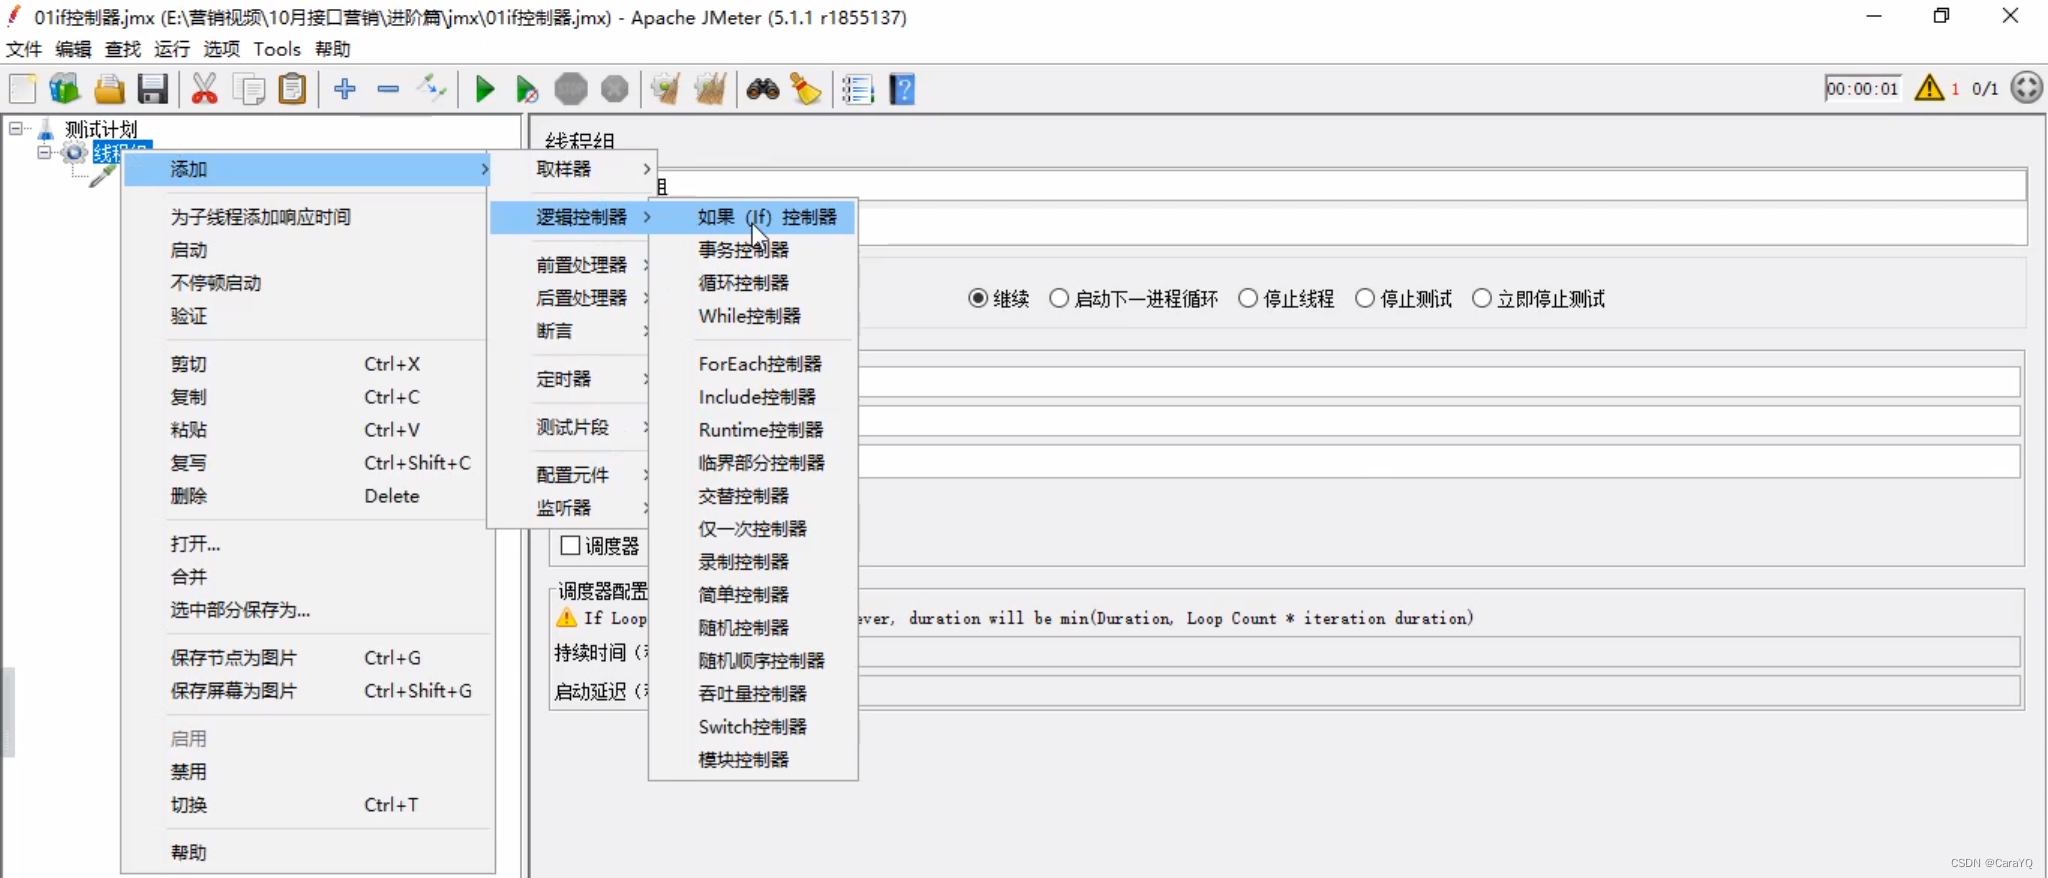
Task: Click the Open file folder icon
Action: tap(109, 89)
